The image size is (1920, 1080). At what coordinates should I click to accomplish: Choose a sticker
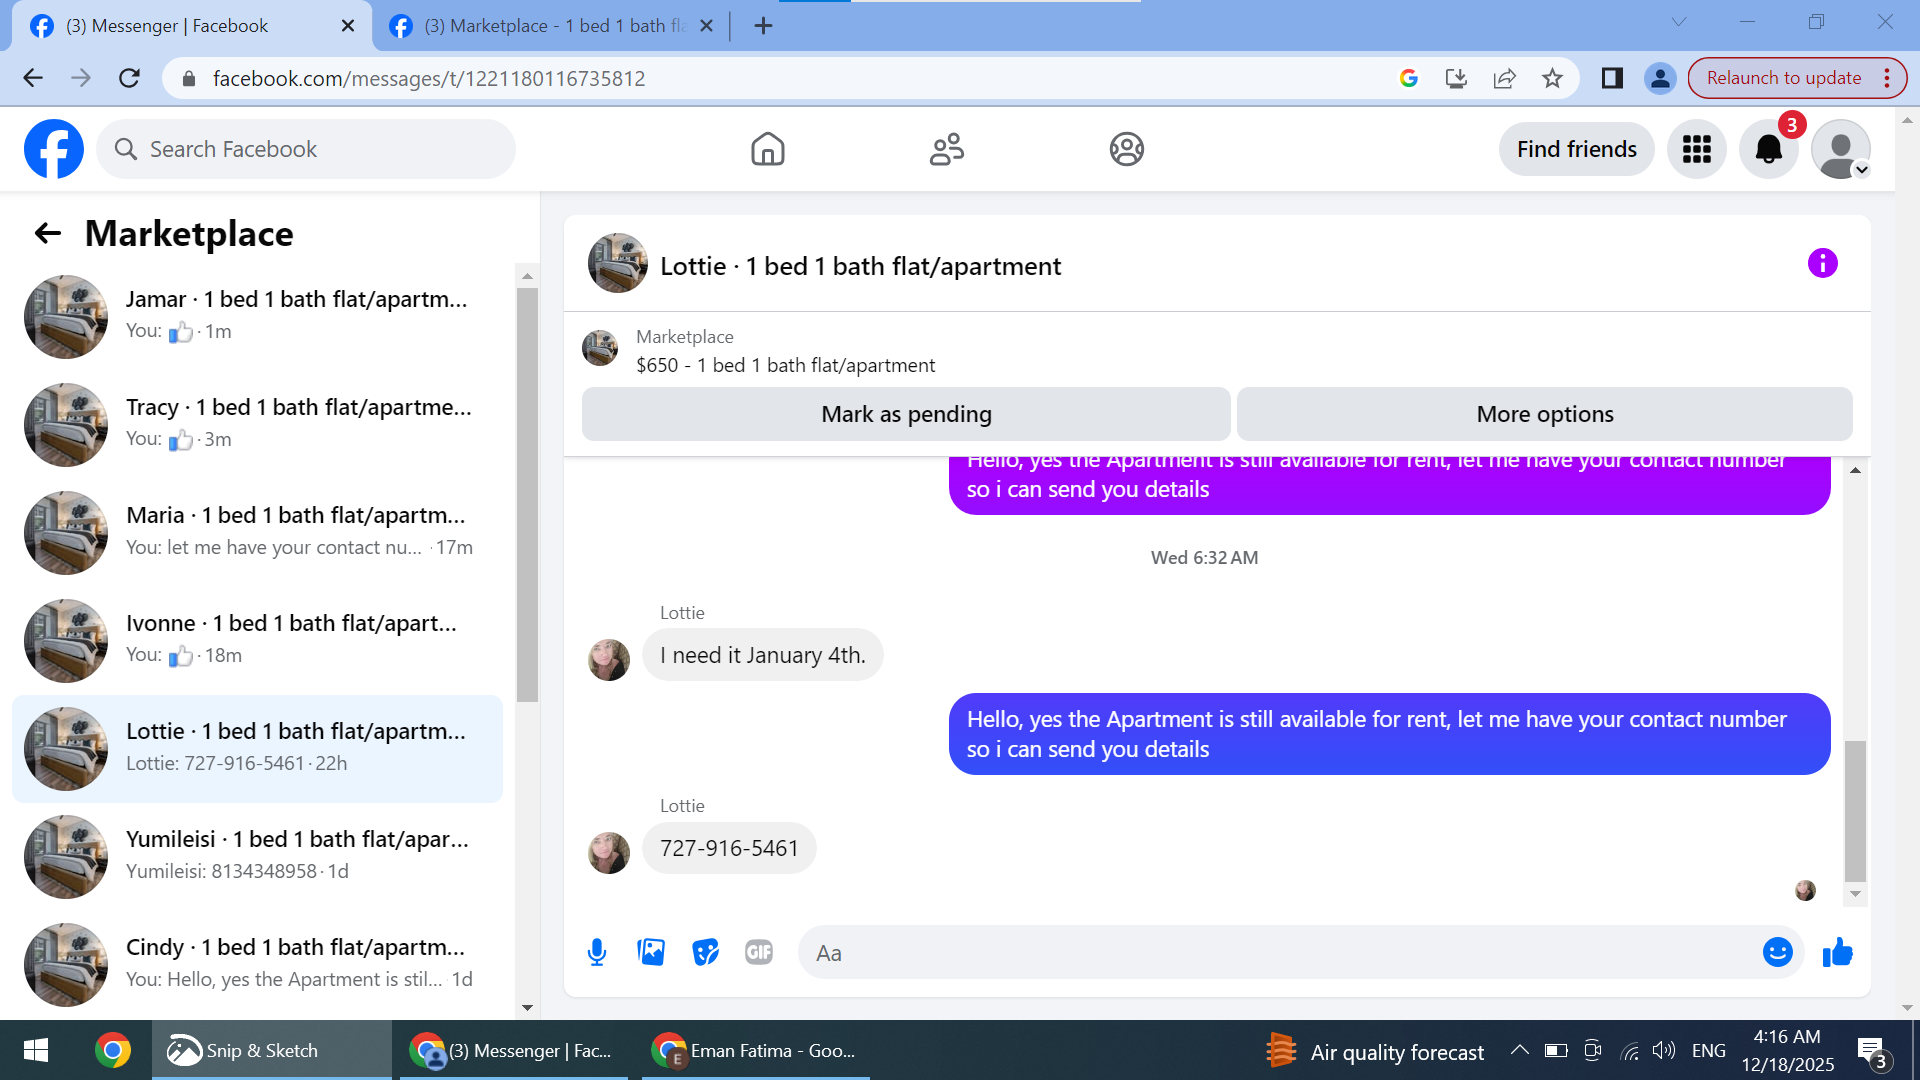[x=705, y=952]
